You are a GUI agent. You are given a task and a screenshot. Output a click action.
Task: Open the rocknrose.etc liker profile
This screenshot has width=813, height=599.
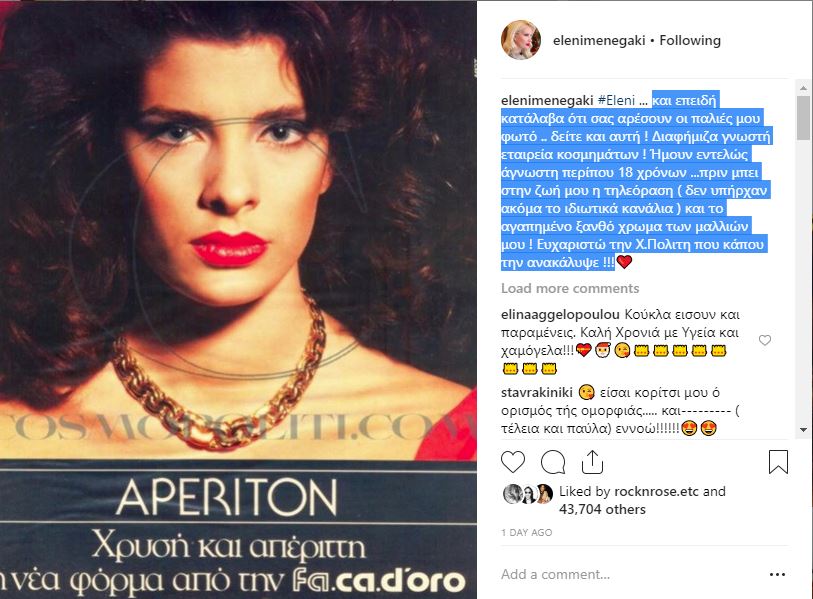click(x=656, y=491)
